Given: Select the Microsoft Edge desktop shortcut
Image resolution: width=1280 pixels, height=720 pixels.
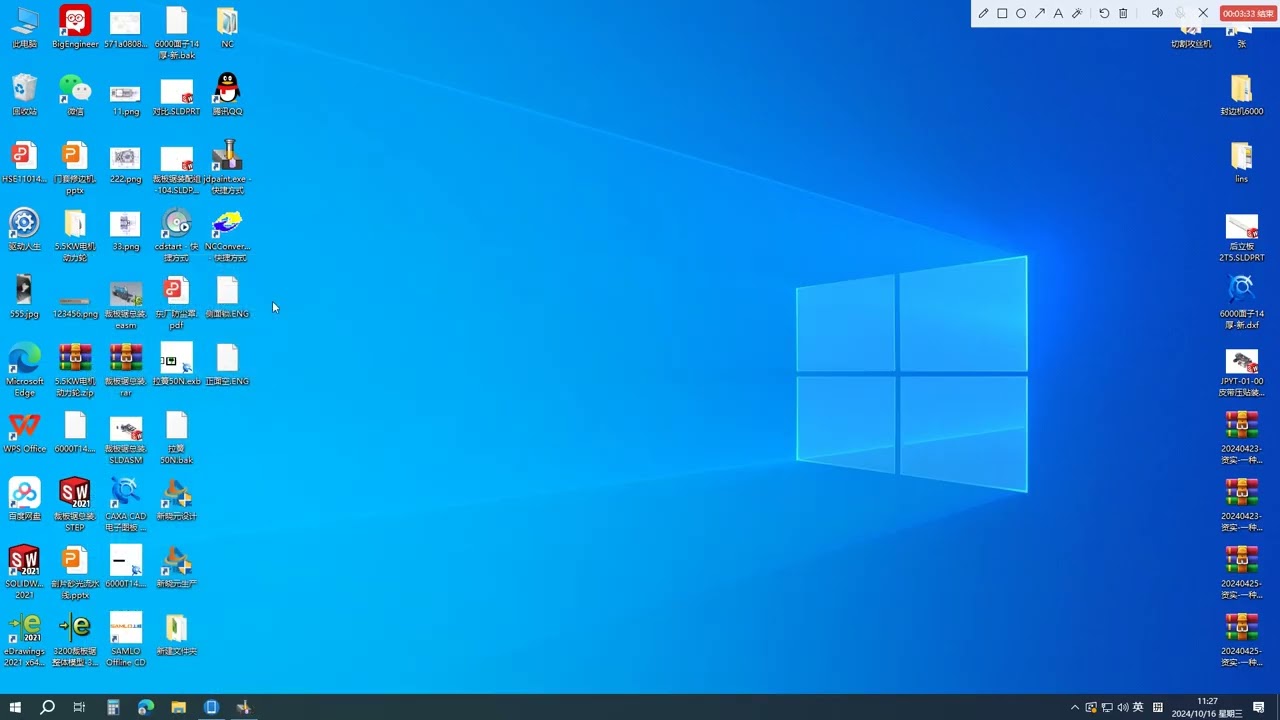Looking at the screenshot, I should (25, 370).
